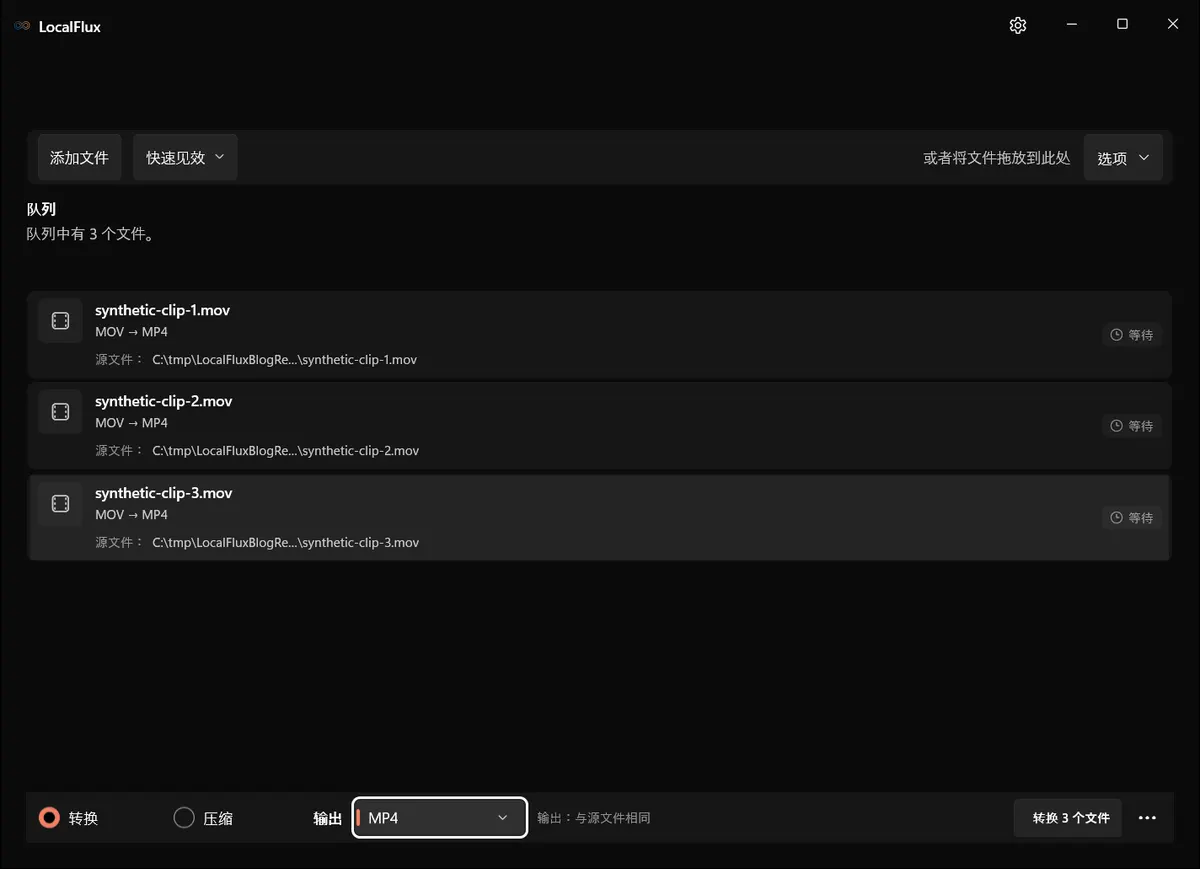Click source path of synthetic-clip-1.mov
This screenshot has width=1200, height=869.
284,359
